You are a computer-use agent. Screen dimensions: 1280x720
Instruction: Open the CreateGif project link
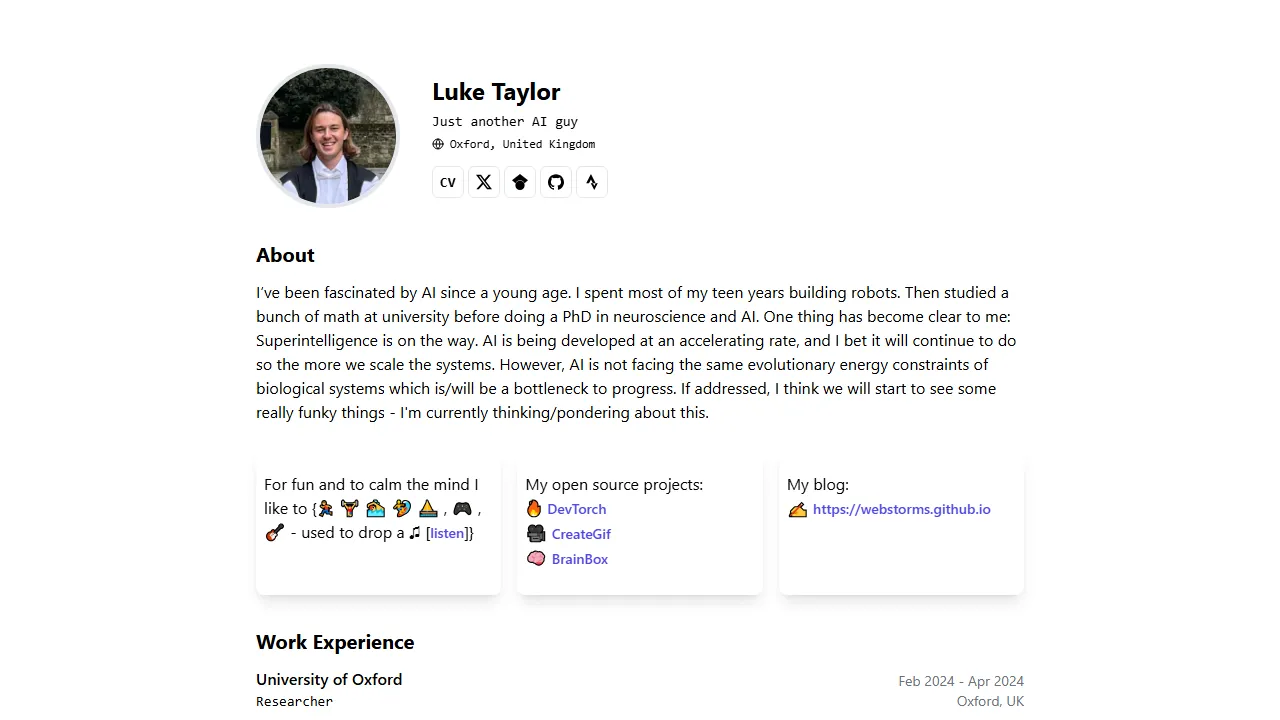(x=581, y=534)
